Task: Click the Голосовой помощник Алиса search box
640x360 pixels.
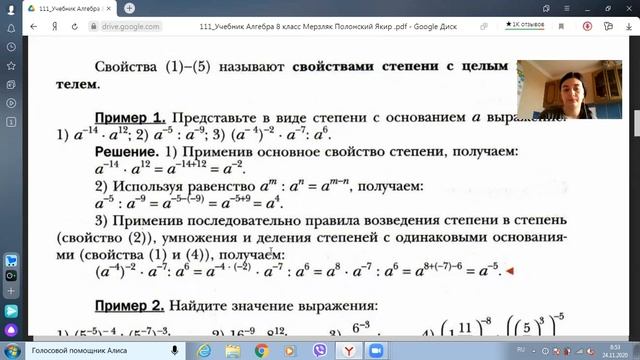Action: pos(105,351)
